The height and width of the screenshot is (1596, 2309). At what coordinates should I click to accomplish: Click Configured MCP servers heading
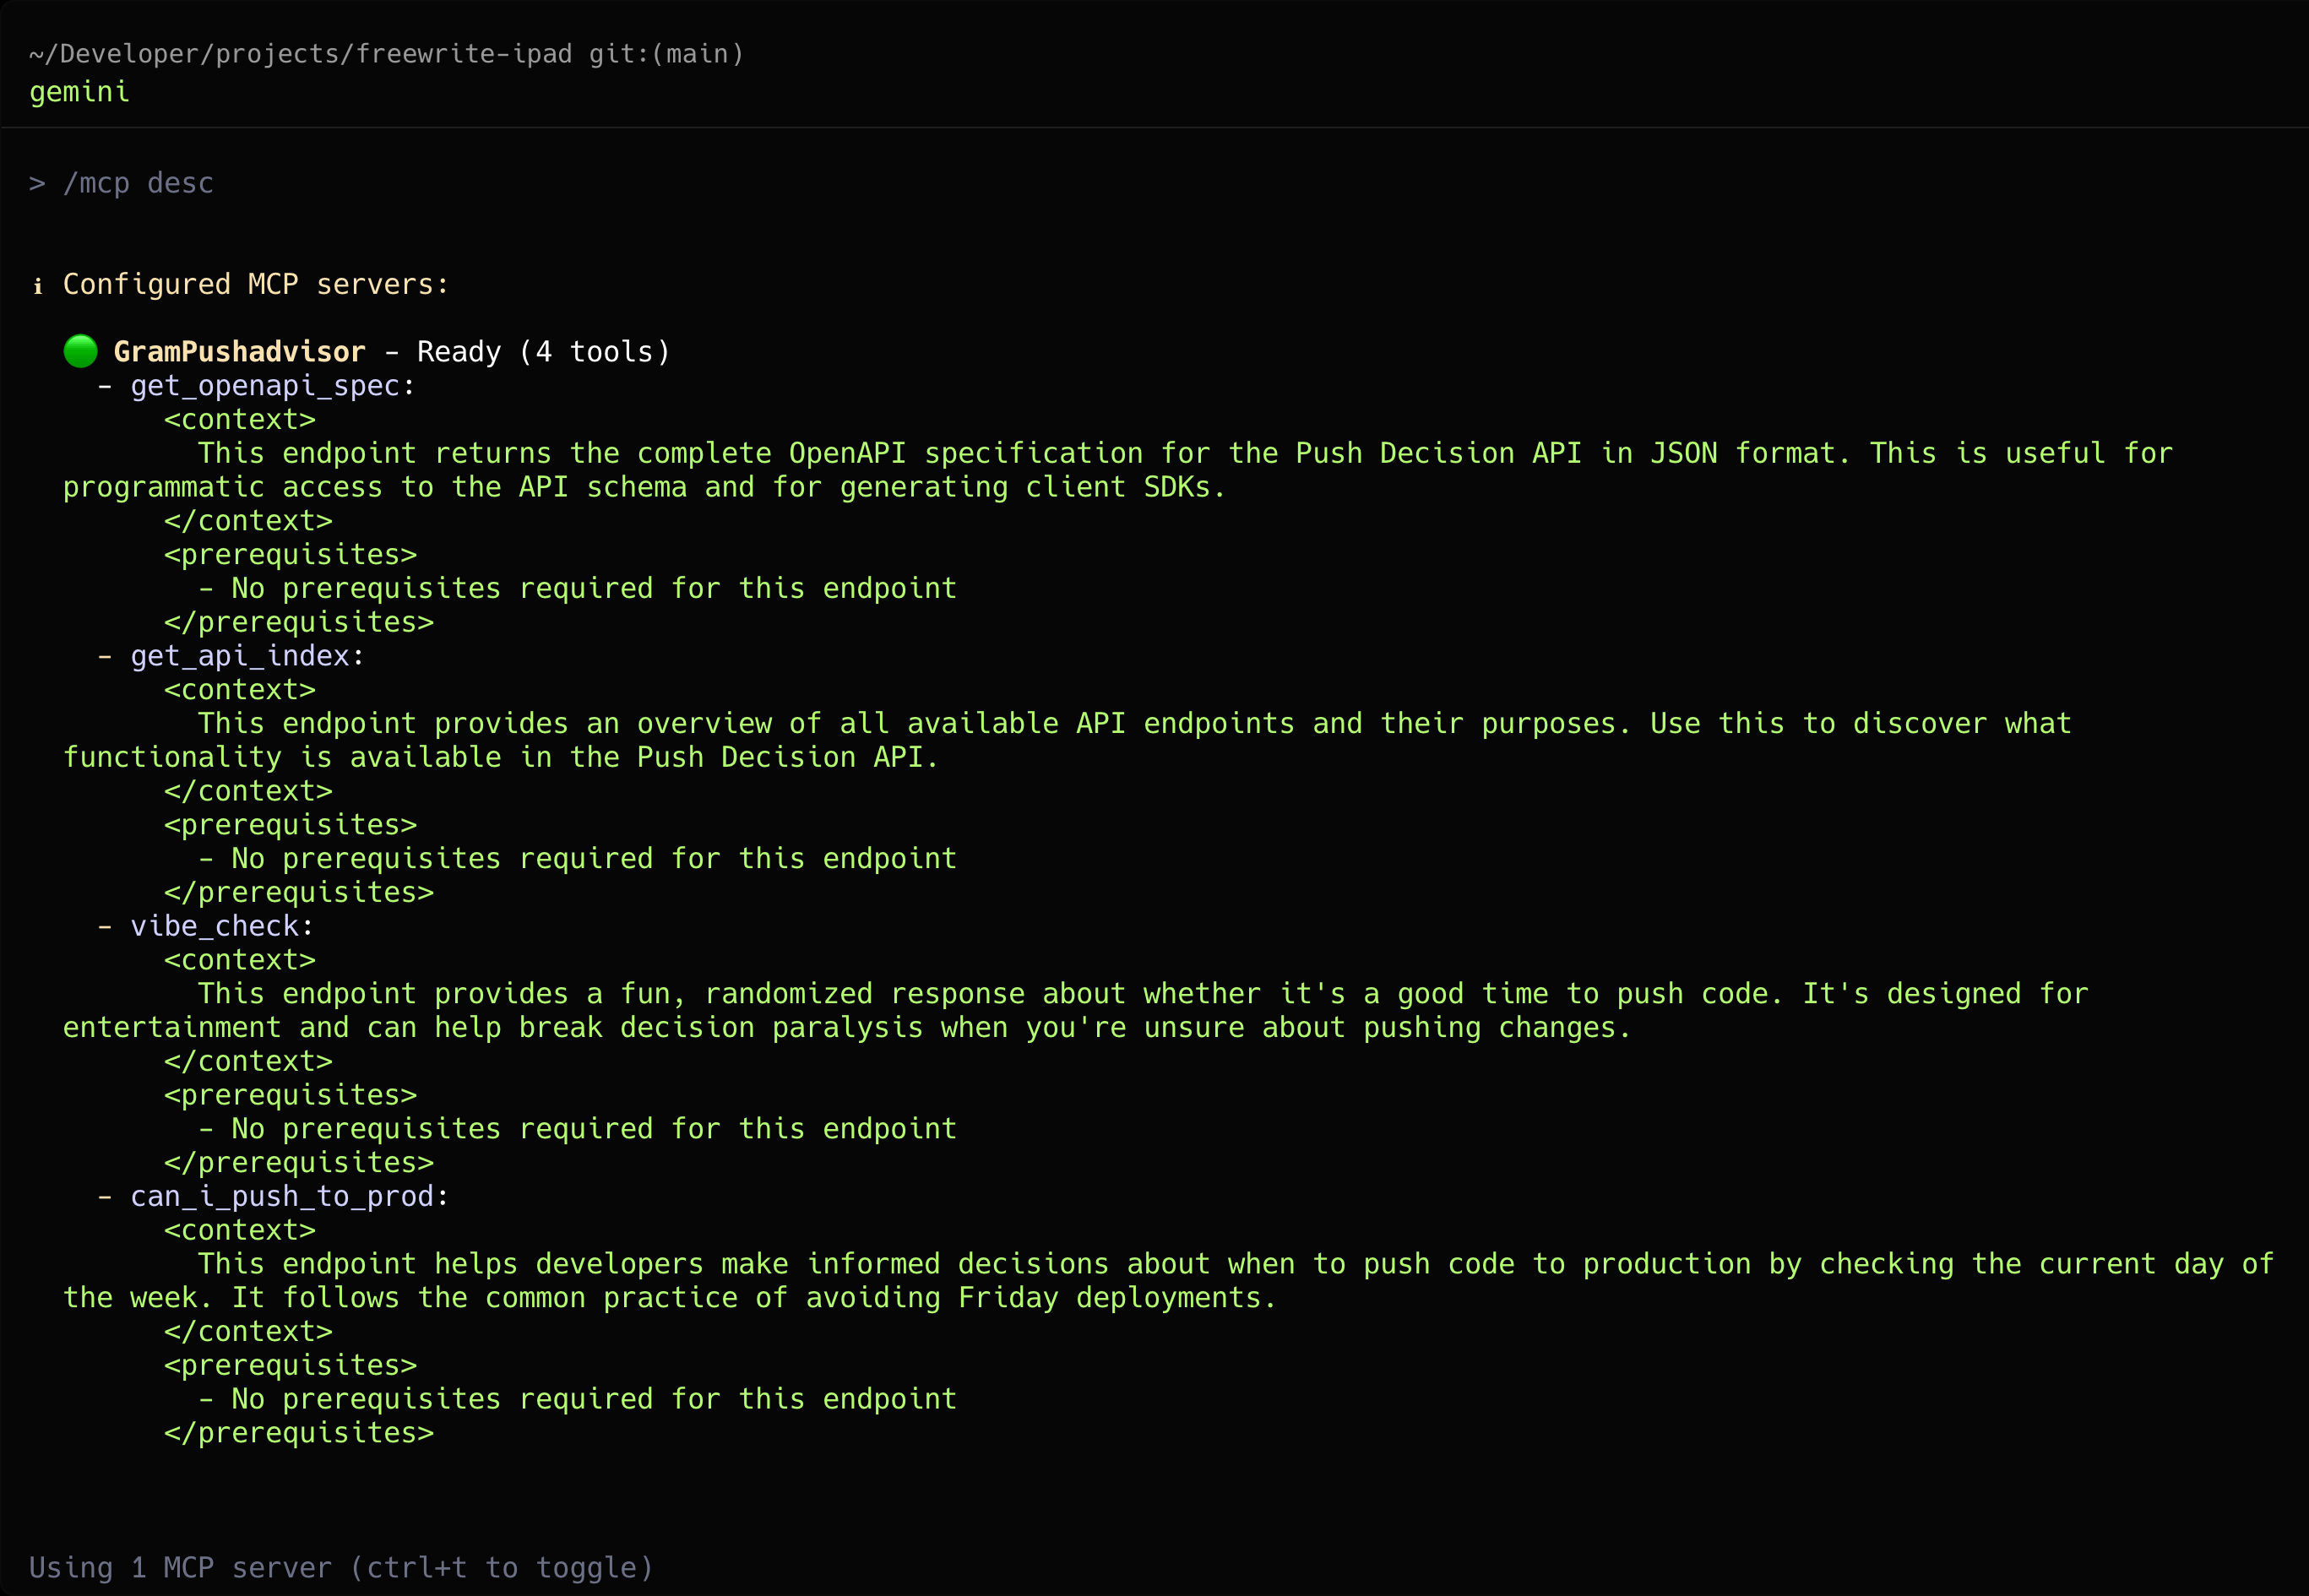click(256, 285)
